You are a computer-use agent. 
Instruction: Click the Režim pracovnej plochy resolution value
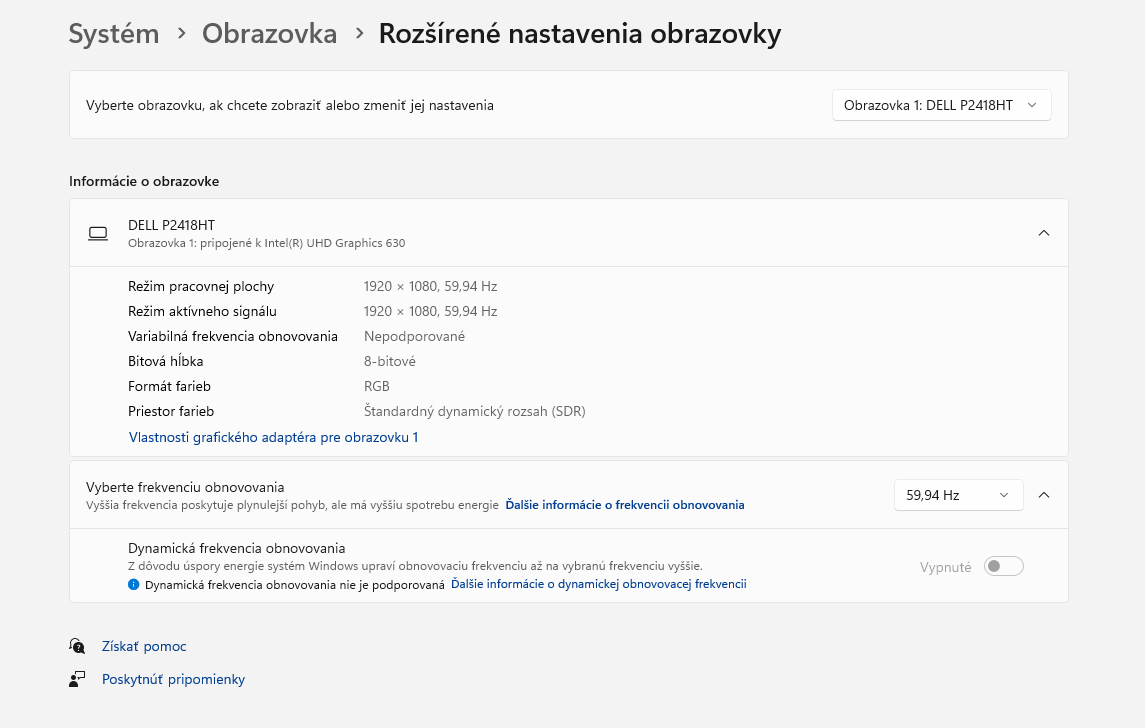tap(430, 286)
